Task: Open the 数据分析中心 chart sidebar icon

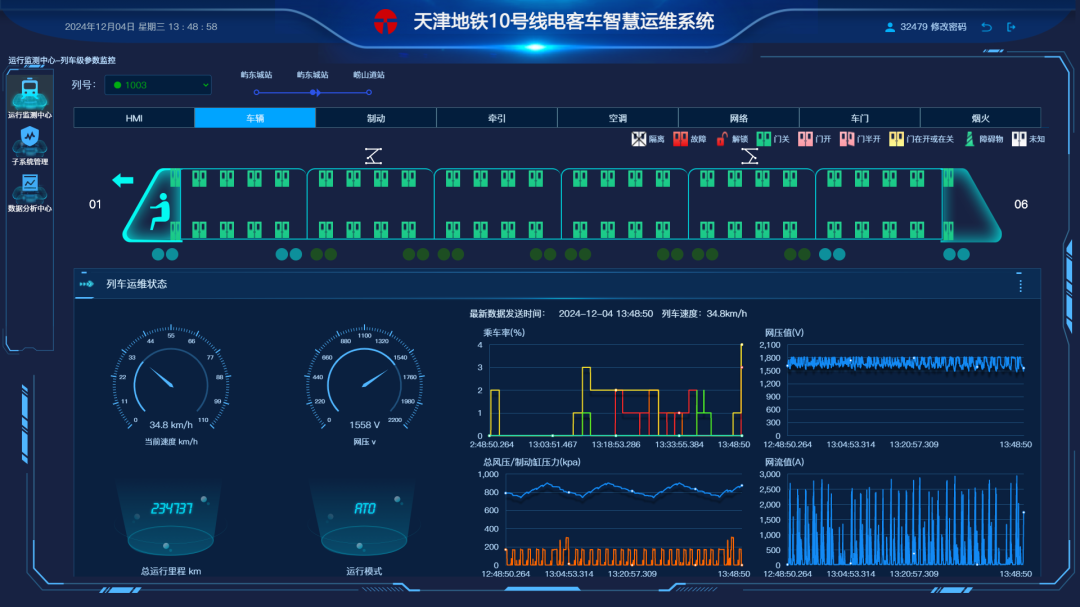Action: coord(30,187)
